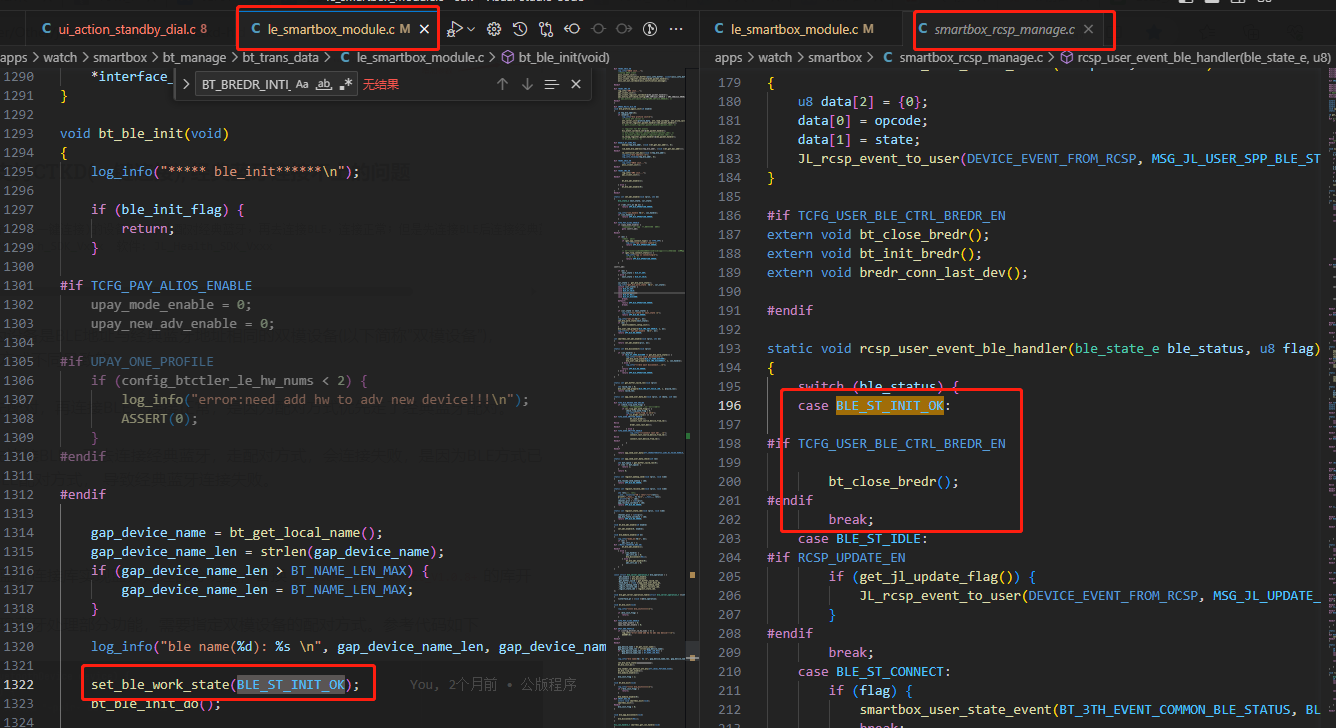Click the left-arrow previous revision icon
The height and width of the screenshot is (728, 1336).
click(x=572, y=29)
